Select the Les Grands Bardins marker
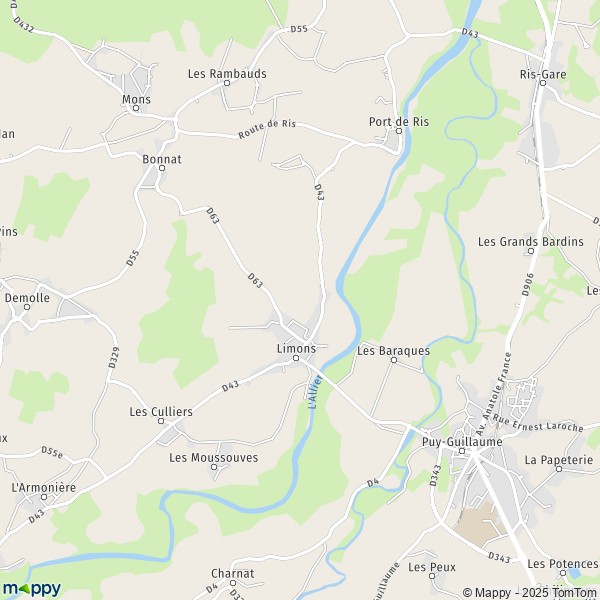600x600 pixels. (531, 251)
